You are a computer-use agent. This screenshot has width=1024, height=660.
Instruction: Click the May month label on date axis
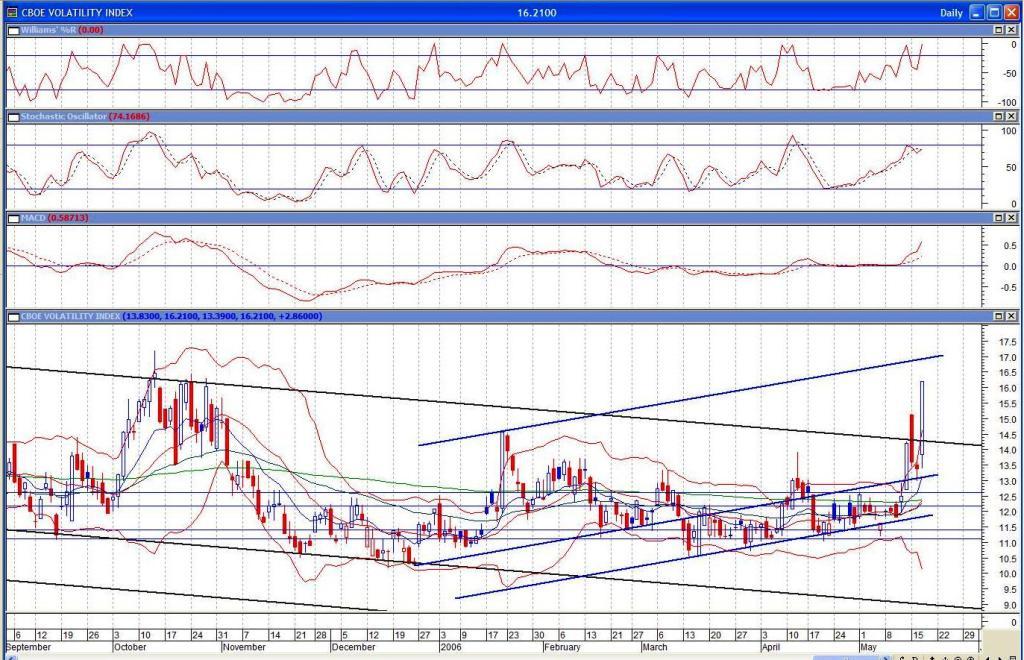pyautogui.click(x=868, y=648)
